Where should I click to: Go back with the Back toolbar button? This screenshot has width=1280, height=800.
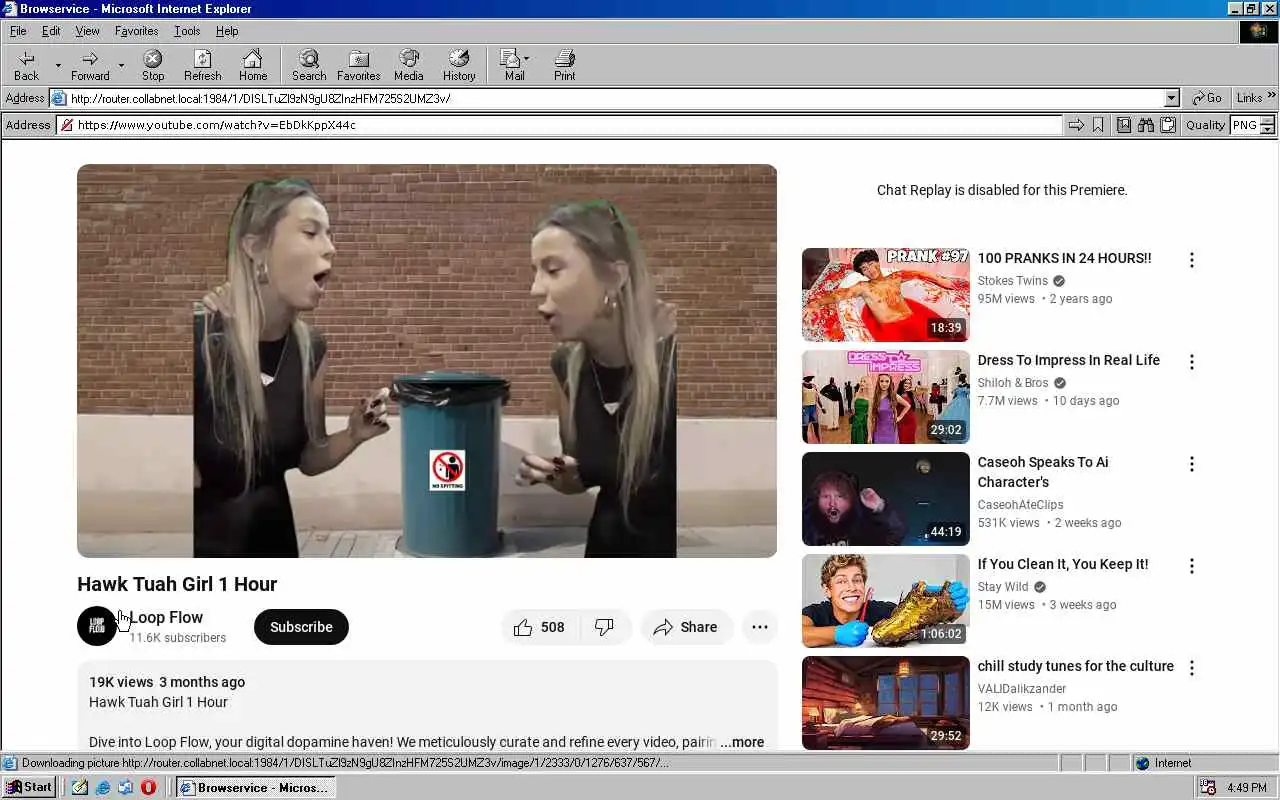tap(27, 65)
